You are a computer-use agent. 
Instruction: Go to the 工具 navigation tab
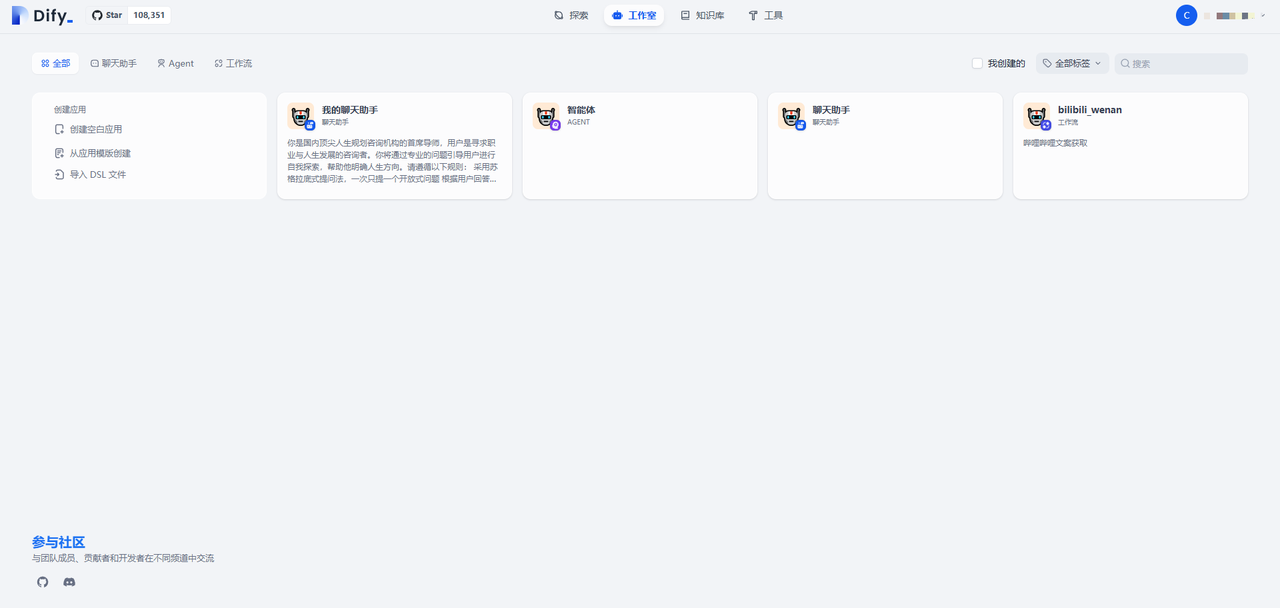tap(765, 16)
